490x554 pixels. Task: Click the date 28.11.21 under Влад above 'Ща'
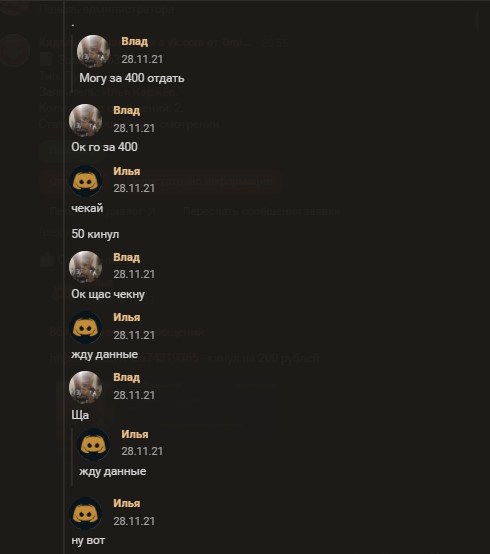point(134,395)
